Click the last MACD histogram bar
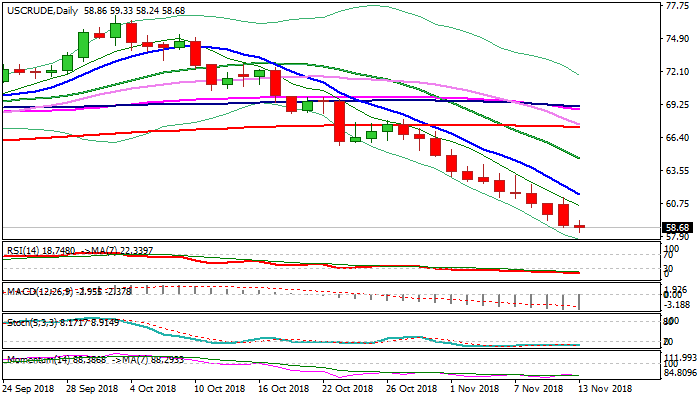The height and width of the screenshot is (400, 700). point(580,301)
